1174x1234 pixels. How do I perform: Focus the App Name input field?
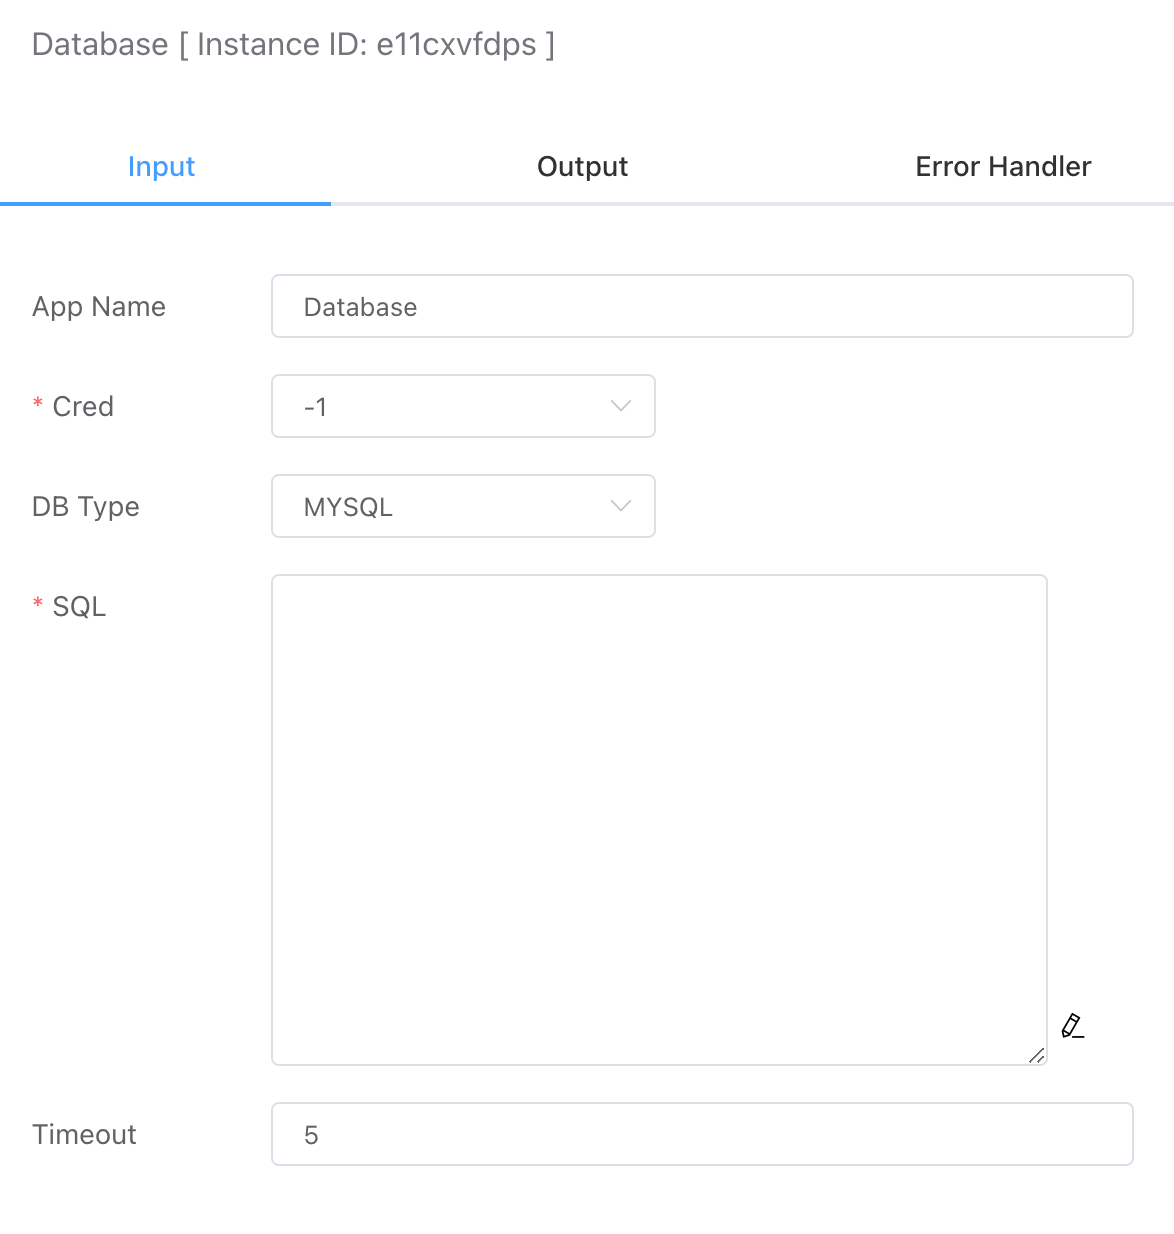[x=701, y=306]
